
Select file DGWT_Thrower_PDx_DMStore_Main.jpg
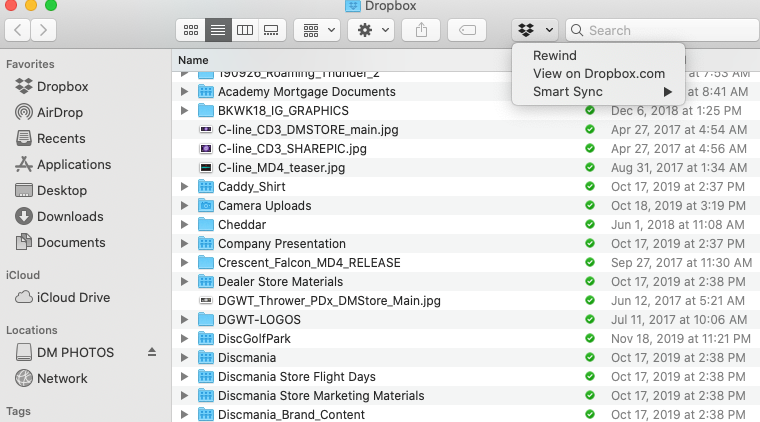click(x=329, y=300)
